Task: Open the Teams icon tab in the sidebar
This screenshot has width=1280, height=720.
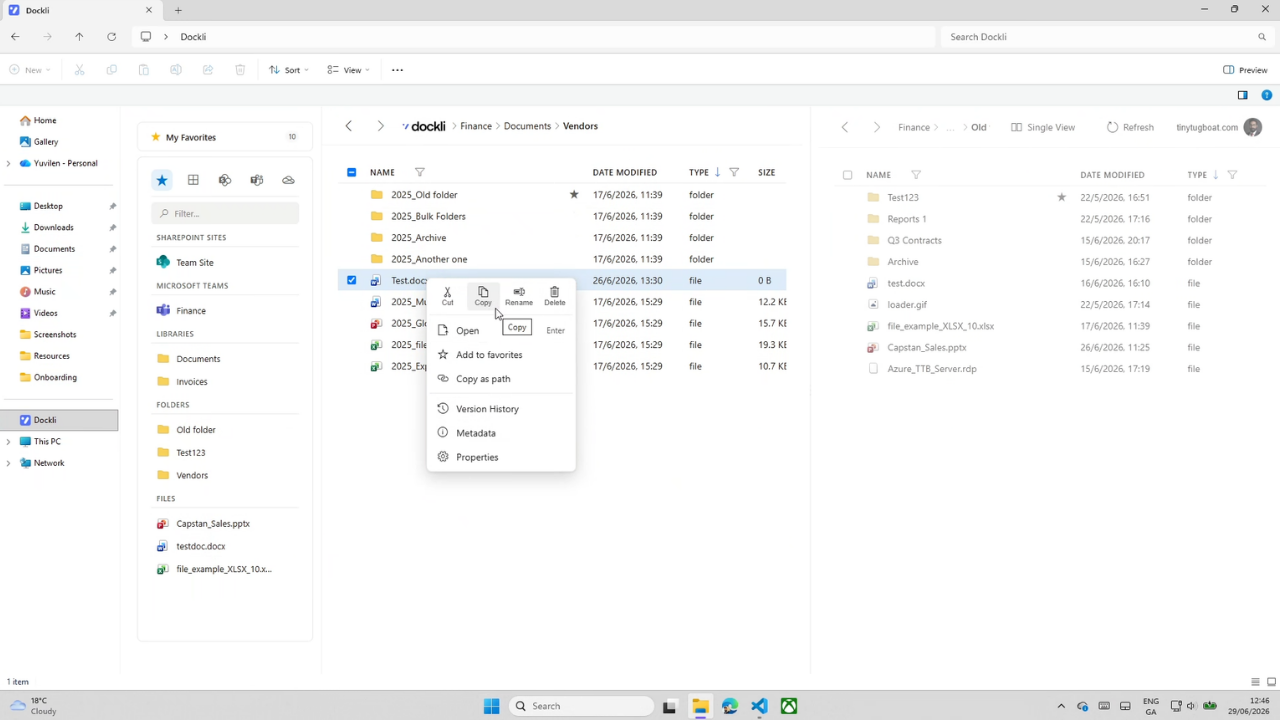Action: [256, 180]
